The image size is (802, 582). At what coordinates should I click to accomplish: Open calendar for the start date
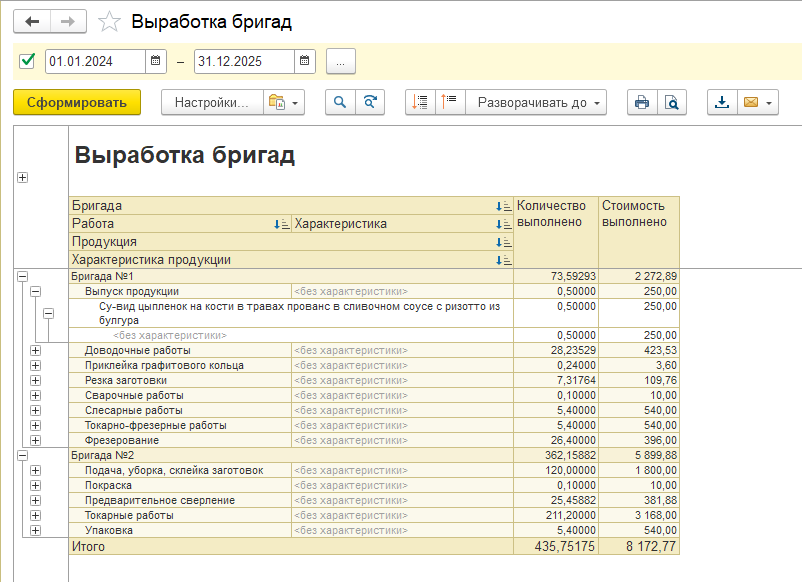(155, 61)
